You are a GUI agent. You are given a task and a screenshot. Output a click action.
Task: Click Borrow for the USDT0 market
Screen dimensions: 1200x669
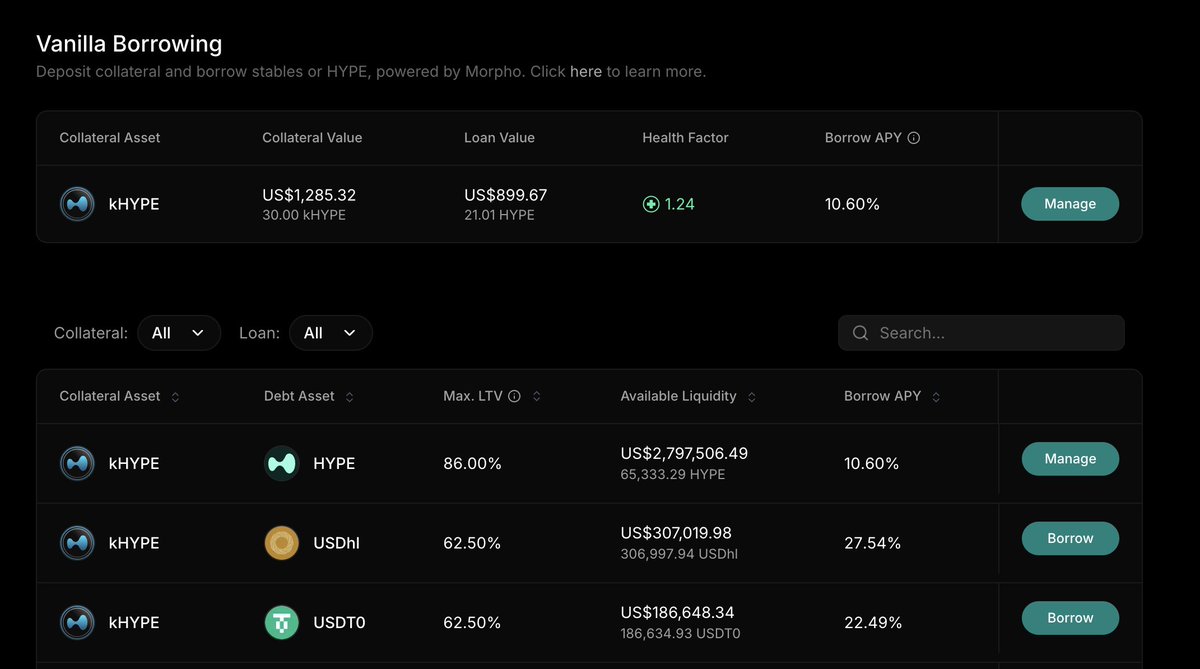pyautogui.click(x=1070, y=618)
